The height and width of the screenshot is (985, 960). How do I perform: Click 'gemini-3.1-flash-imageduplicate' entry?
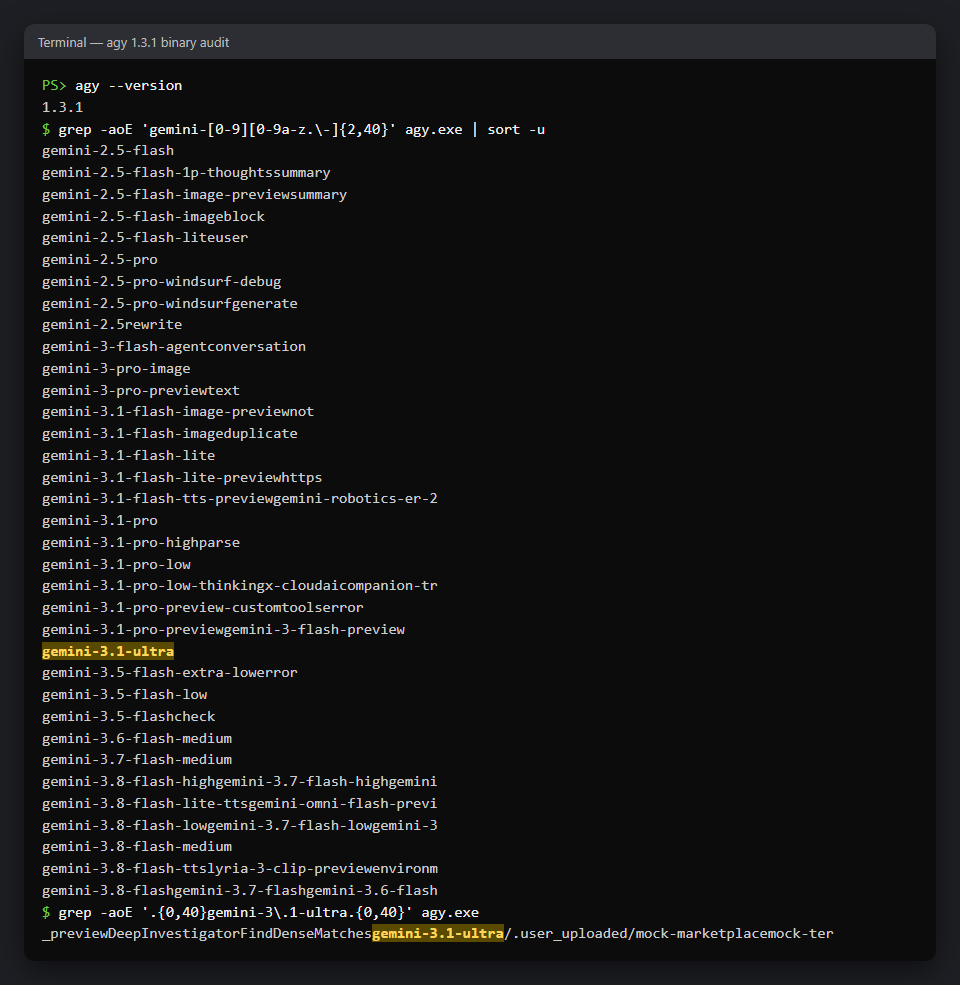click(170, 433)
